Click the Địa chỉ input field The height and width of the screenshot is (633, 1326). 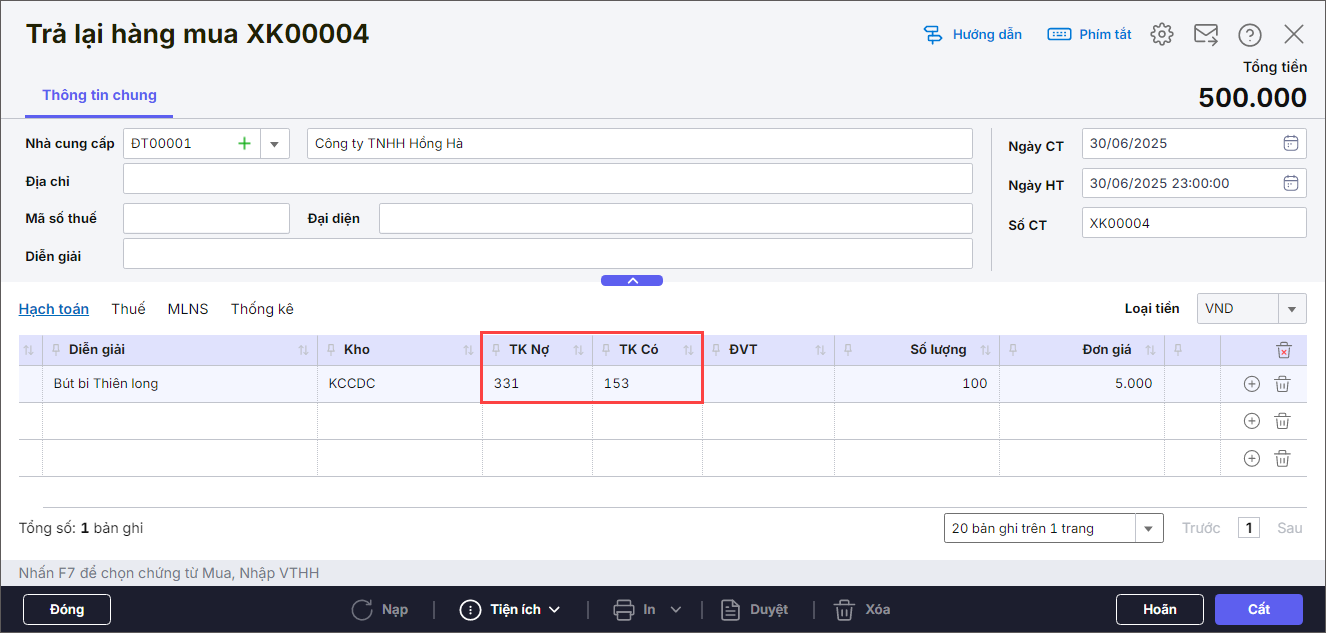pyautogui.click(x=548, y=179)
